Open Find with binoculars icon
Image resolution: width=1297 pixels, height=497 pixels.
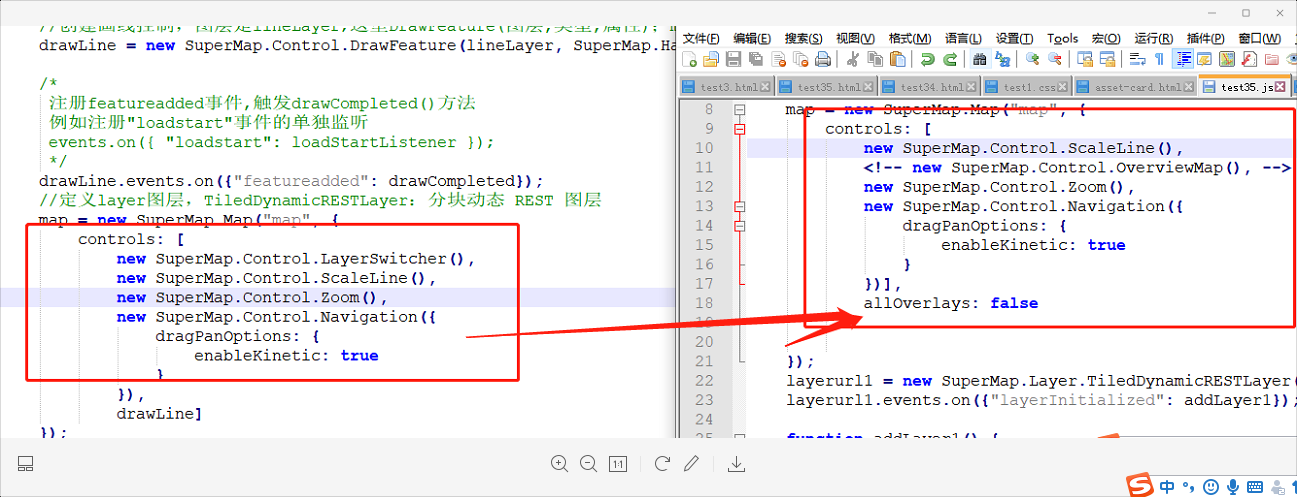(x=980, y=59)
